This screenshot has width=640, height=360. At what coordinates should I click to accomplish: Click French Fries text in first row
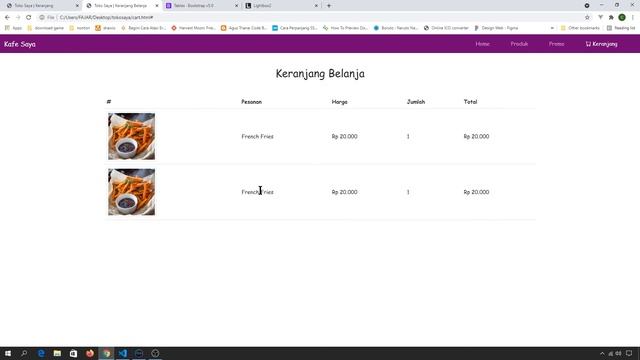tap(257, 136)
